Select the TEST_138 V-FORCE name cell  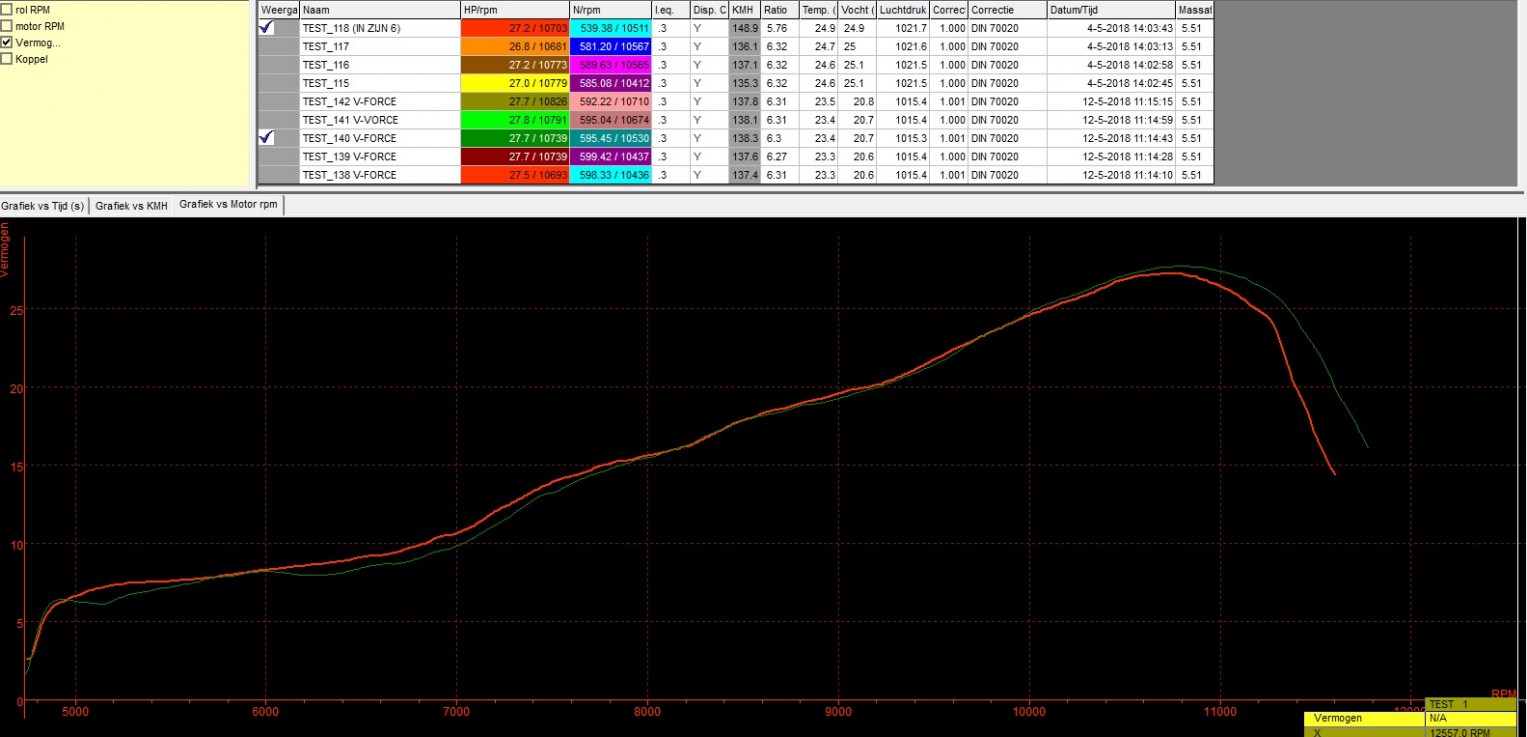click(x=380, y=175)
